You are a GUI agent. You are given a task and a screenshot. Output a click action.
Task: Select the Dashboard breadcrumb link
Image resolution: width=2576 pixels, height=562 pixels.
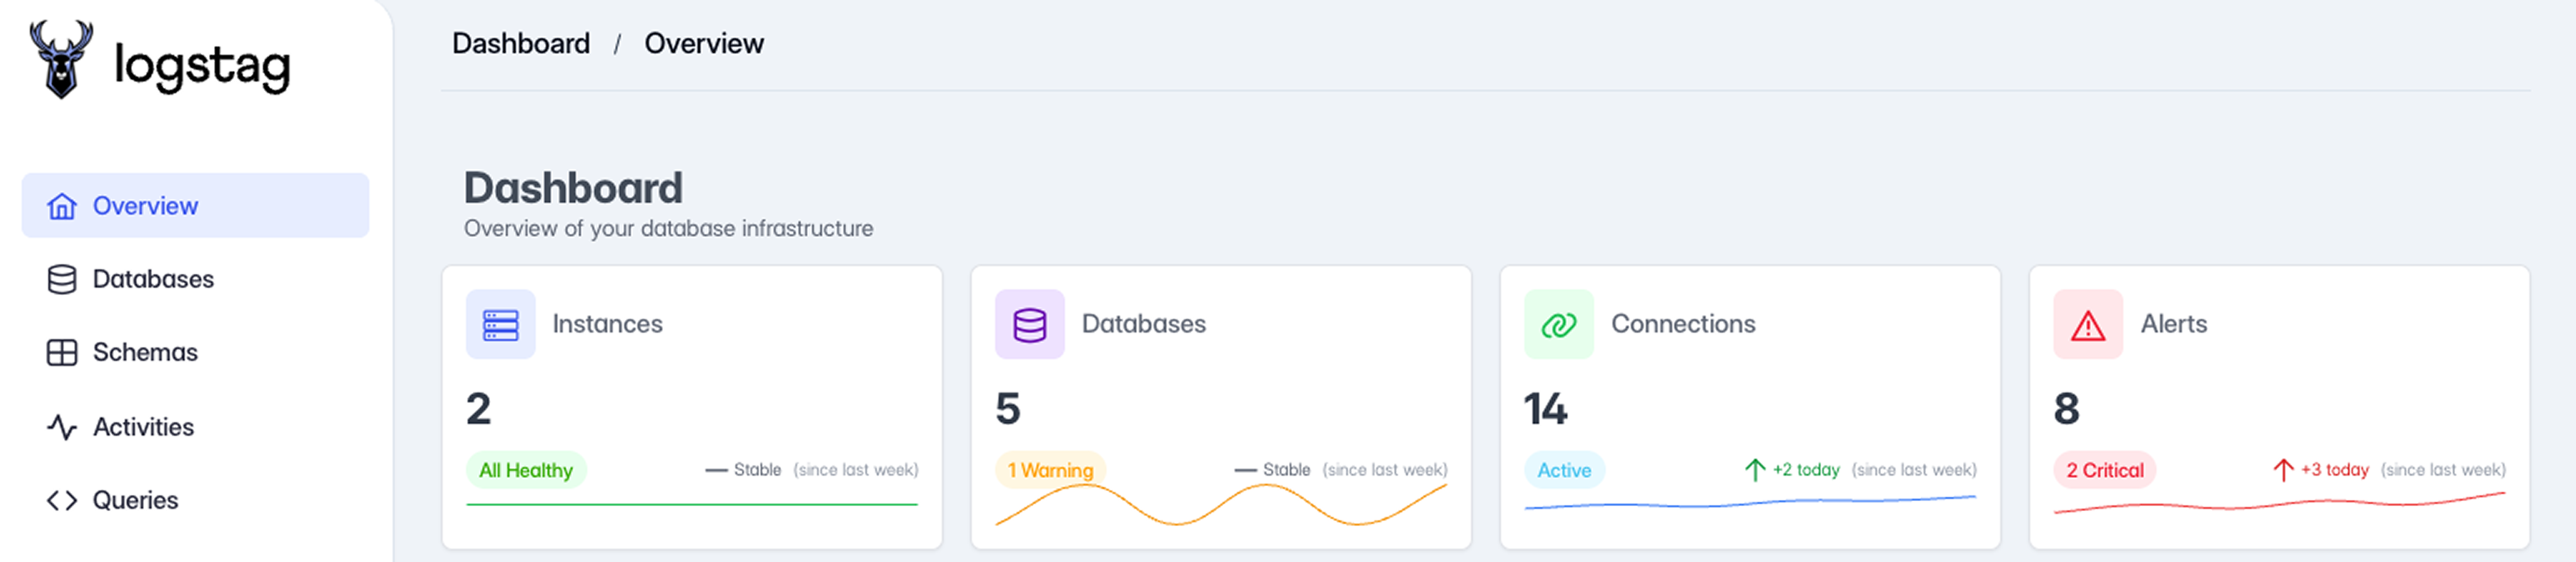(x=520, y=44)
